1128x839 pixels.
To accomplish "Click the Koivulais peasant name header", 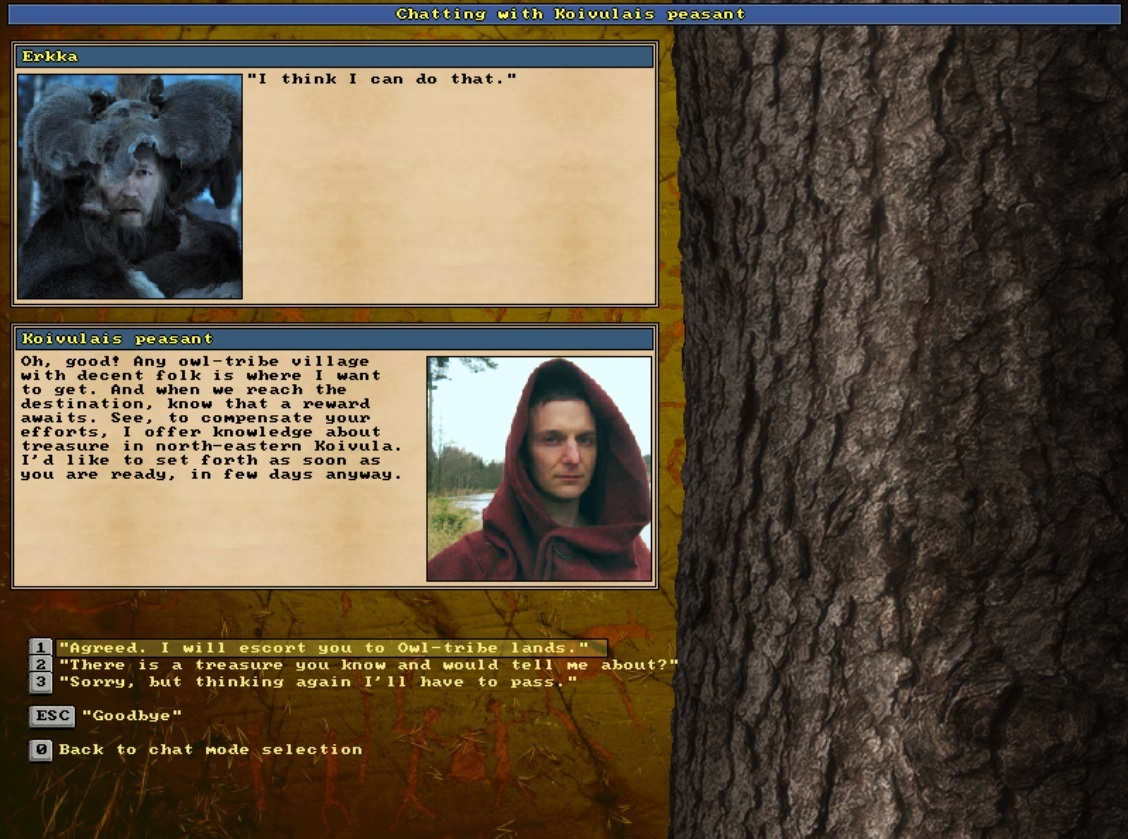I will pyautogui.click(x=335, y=338).
